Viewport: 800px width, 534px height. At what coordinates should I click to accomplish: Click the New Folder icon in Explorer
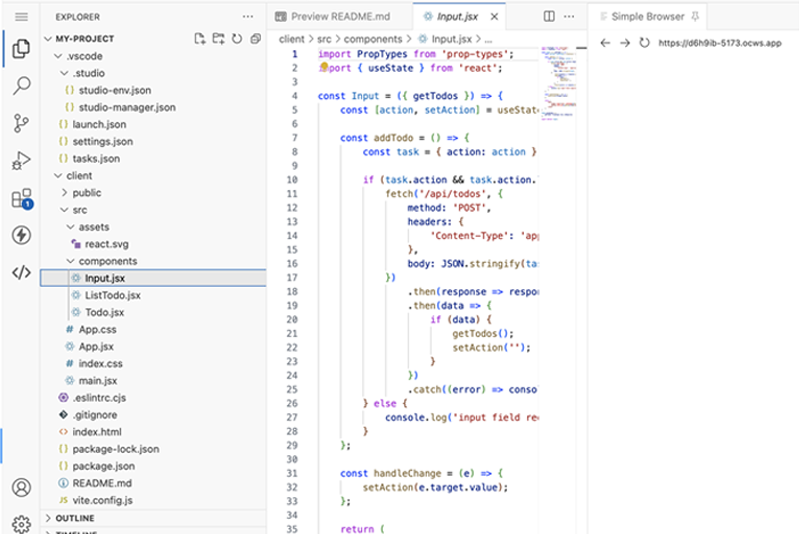click(218, 39)
